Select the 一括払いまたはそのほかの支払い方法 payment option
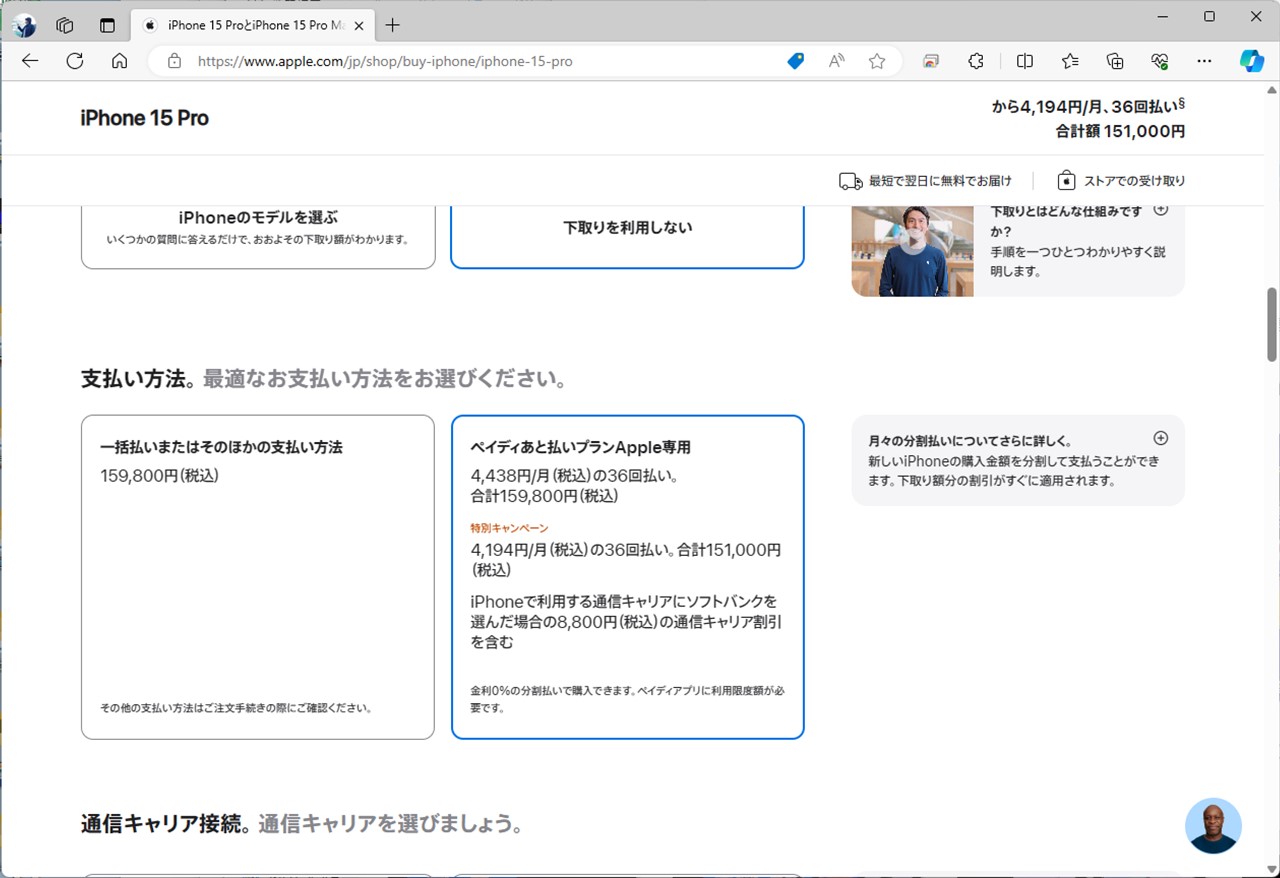The width and height of the screenshot is (1280, 878). pyautogui.click(x=258, y=575)
